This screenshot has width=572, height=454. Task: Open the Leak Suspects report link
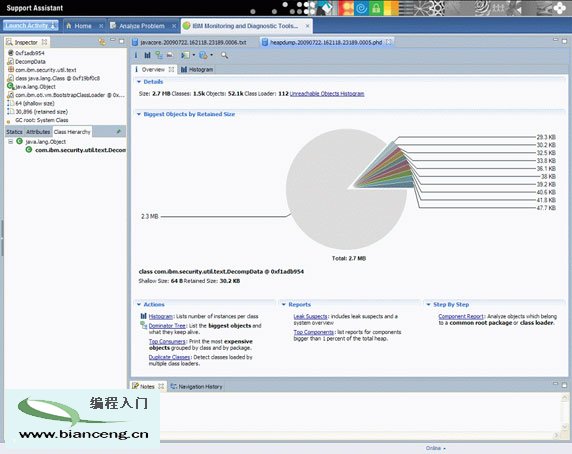tap(310, 316)
